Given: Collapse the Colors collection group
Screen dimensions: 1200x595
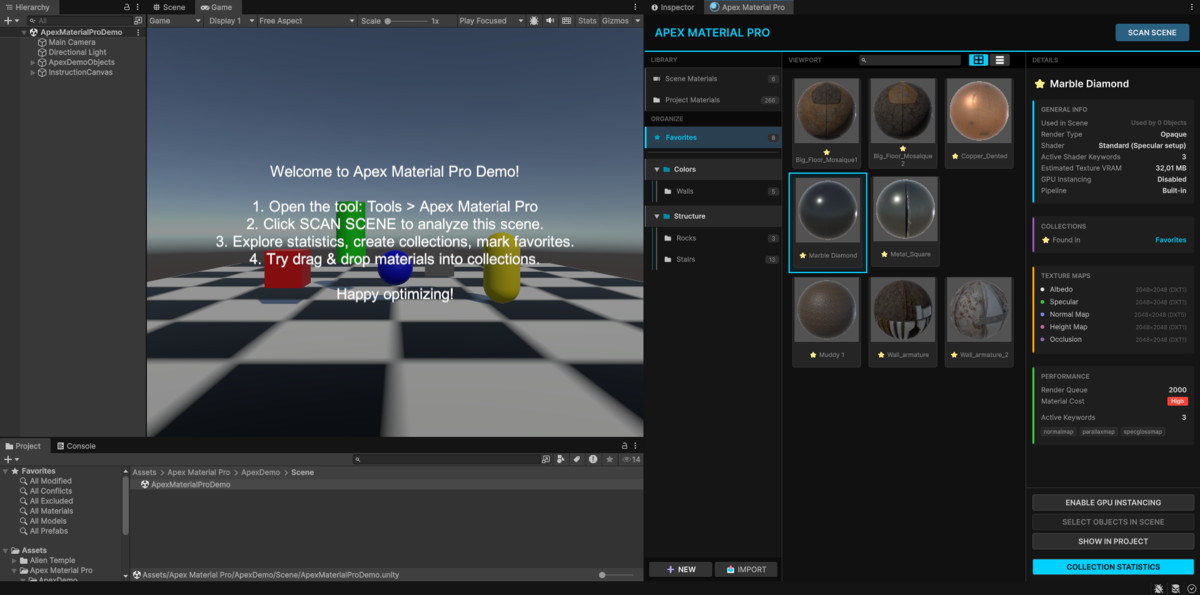Looking at the screenshot, I should pos(657,169).
